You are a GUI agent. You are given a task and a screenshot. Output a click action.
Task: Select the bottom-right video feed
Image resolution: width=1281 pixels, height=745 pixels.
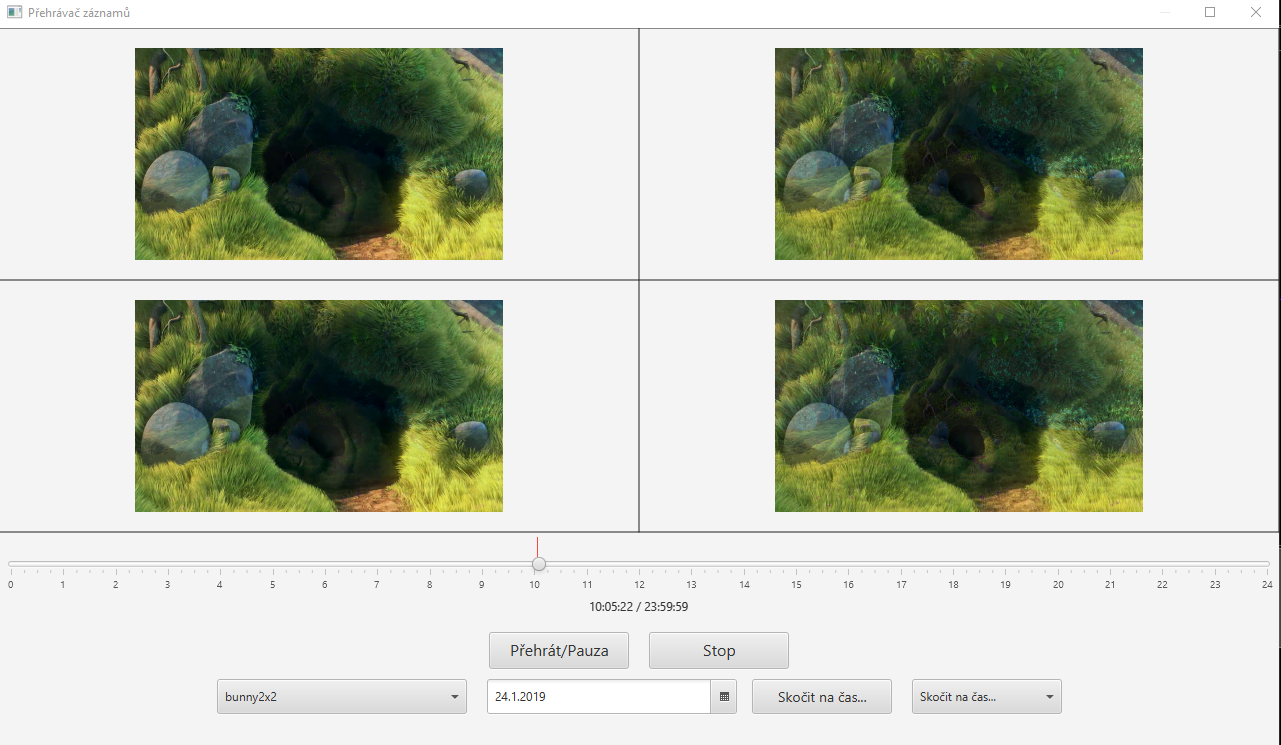pos(958,406)
